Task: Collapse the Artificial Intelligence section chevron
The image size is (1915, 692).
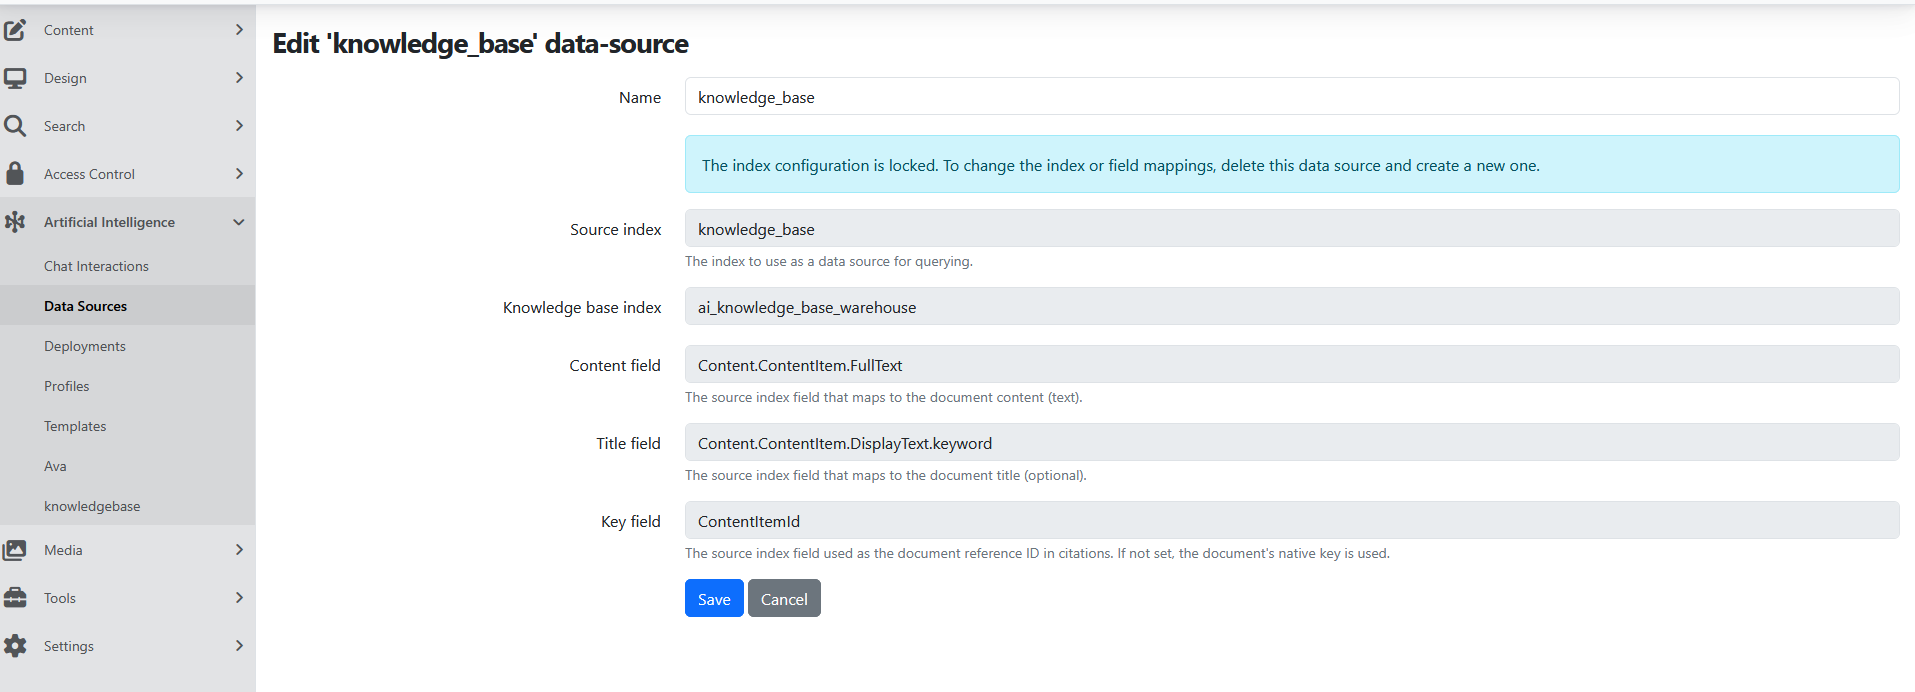Action: point(239,222)
